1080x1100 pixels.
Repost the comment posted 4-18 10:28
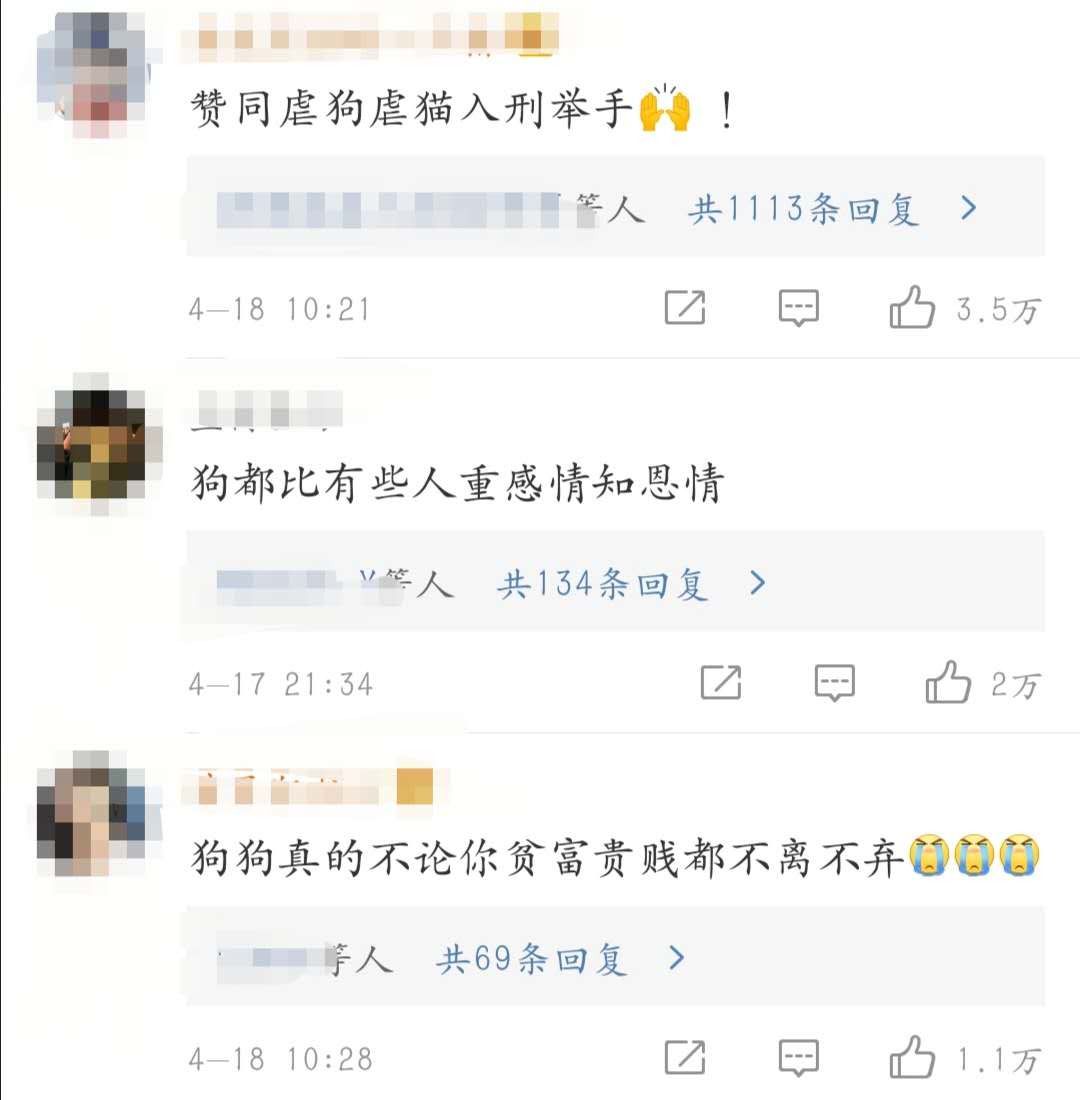point(685,1057)
